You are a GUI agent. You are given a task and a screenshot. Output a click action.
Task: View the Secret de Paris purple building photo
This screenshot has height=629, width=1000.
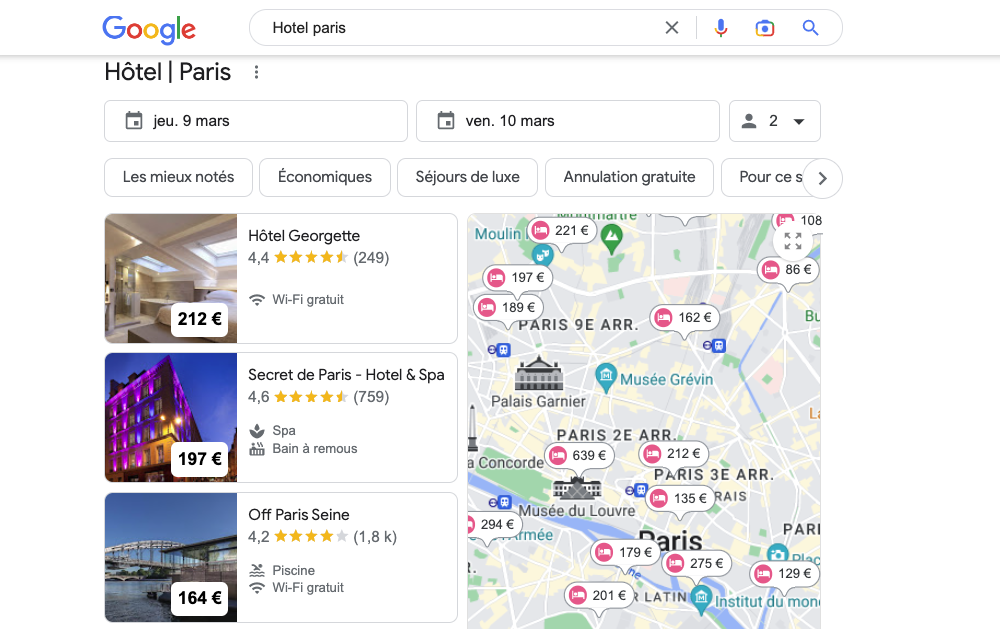coord(171,417)
